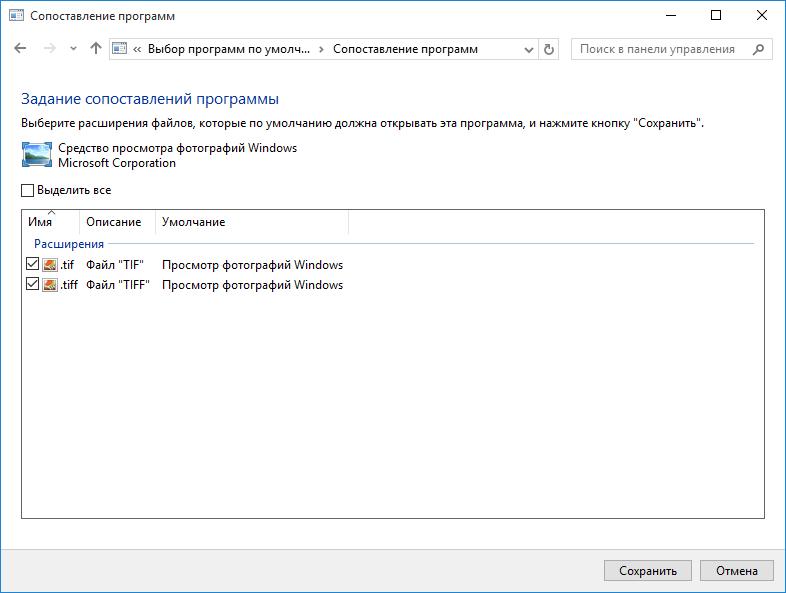Image resolution: width=786 pixels, height=593 pixels.
Task: Click the .tif file type icon
Action: [50, 265]
